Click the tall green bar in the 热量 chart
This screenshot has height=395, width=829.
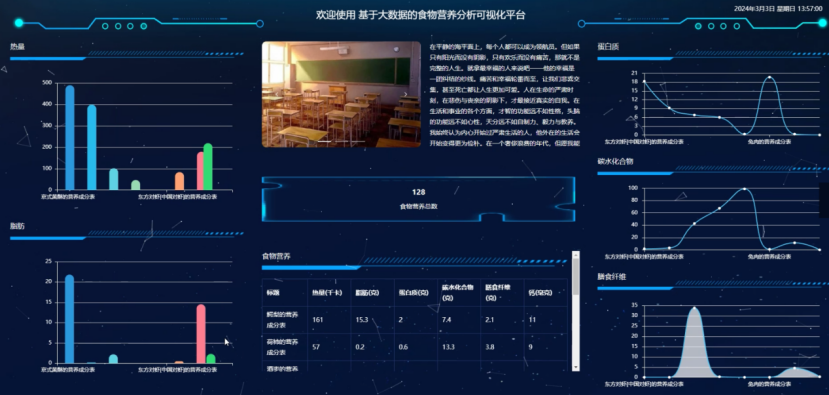(x=208, y=167)
